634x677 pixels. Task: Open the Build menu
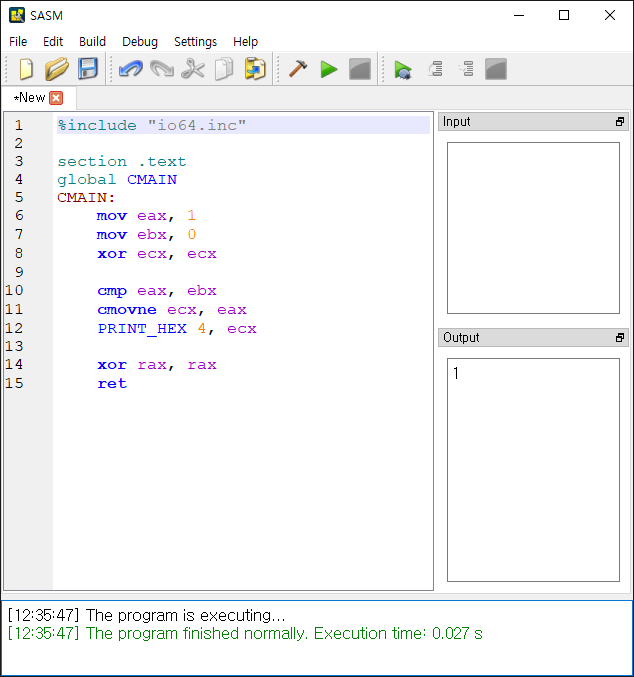(92, 41)
